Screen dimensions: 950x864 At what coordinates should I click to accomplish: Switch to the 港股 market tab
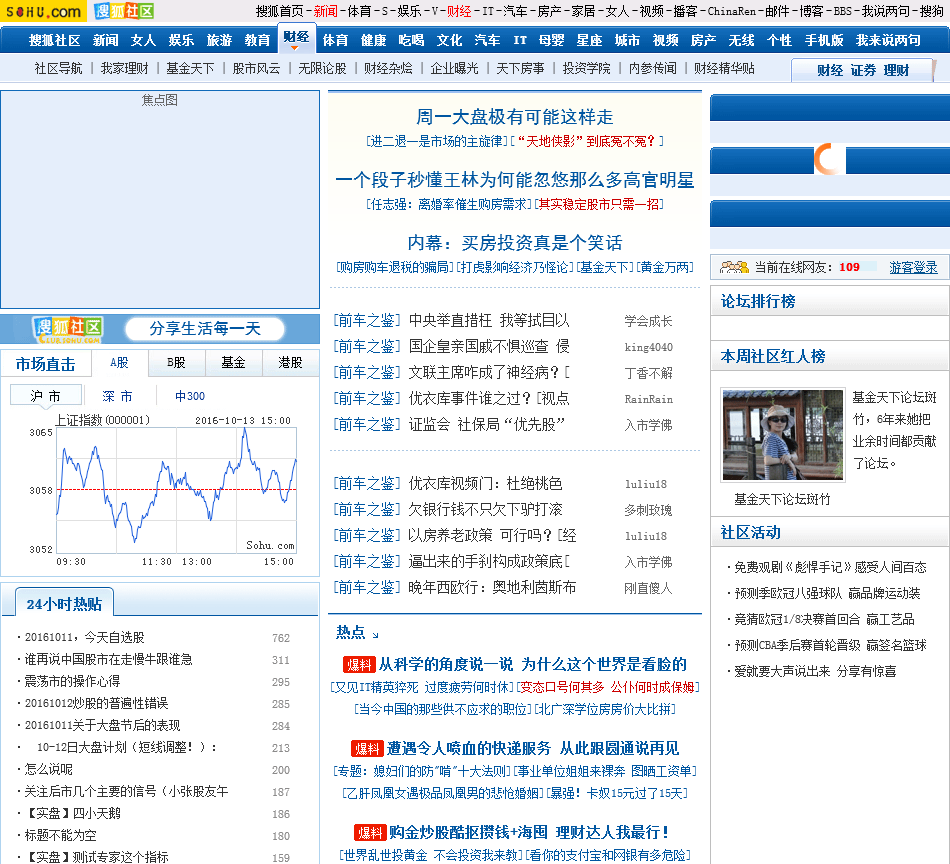[290, 363]
